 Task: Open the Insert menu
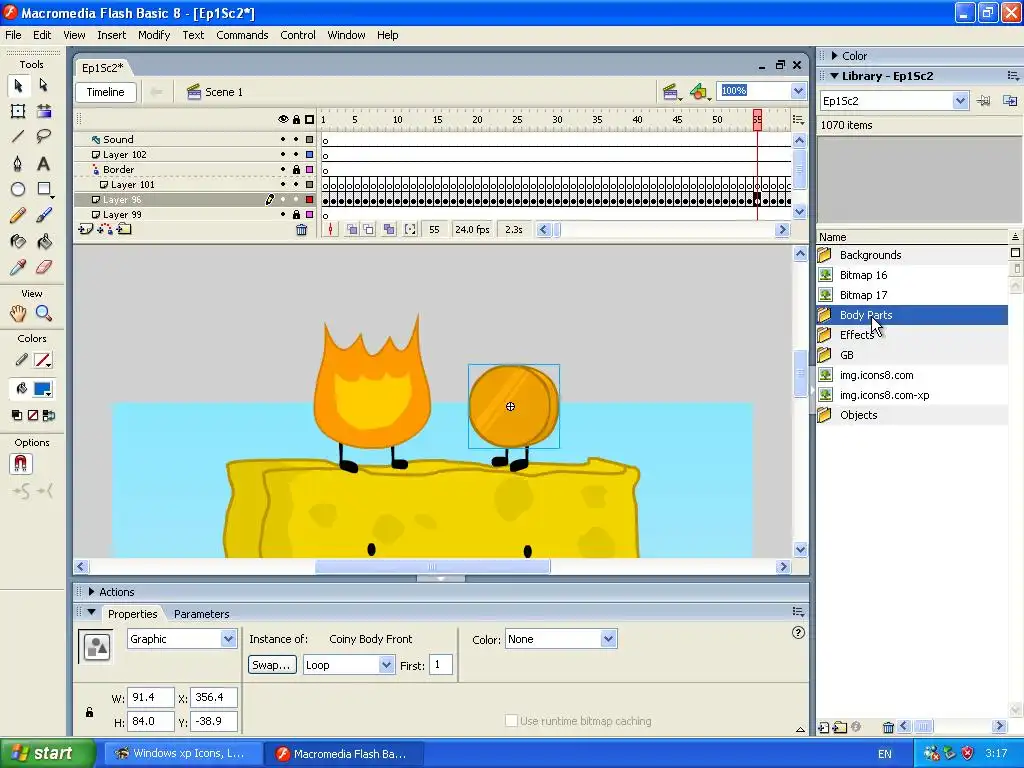pos(112,35)
